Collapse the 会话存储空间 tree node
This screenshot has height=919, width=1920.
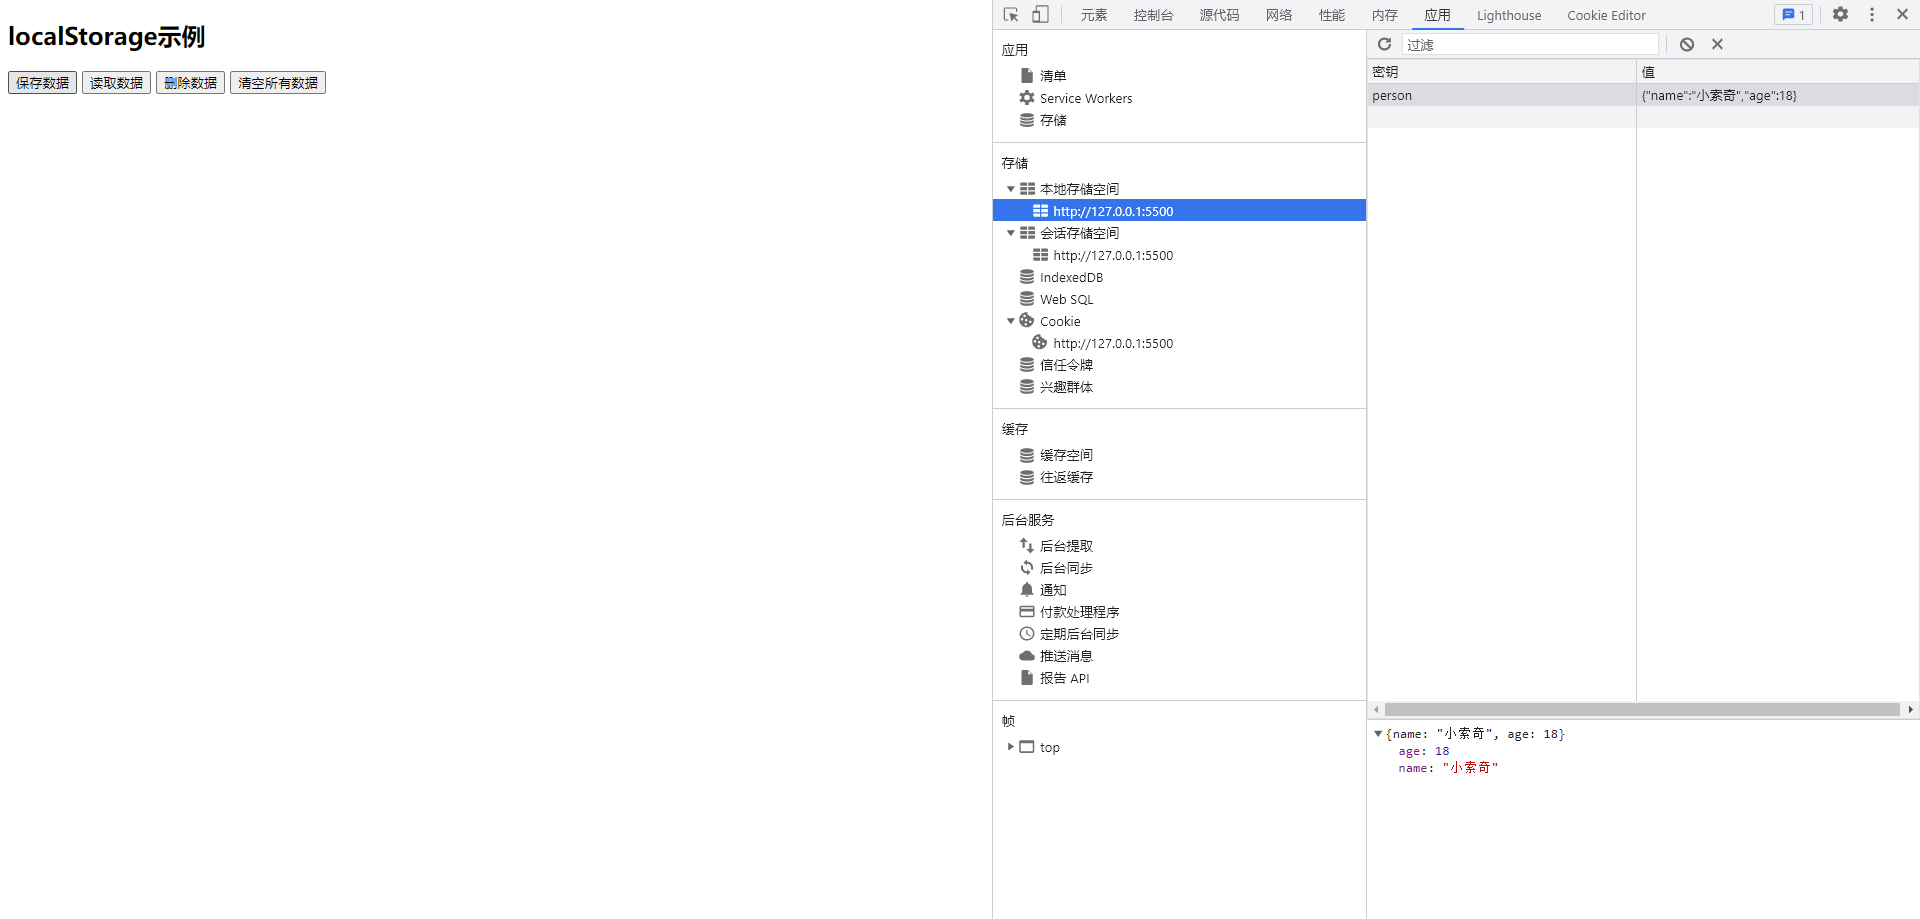(1010, 233)
